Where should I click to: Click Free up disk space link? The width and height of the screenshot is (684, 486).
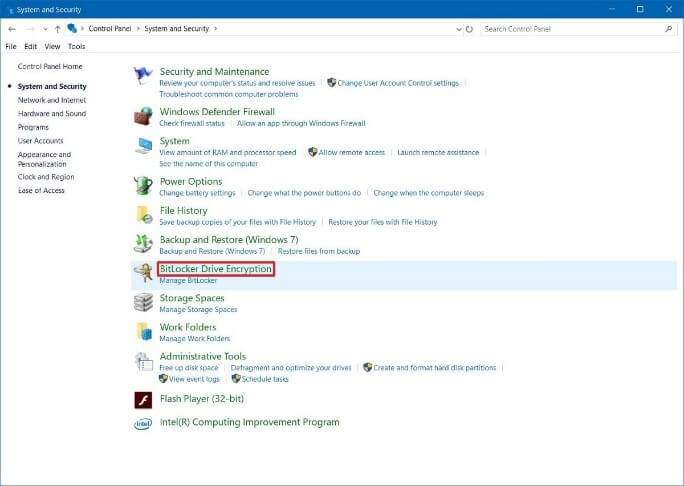(x=189, y=368)
